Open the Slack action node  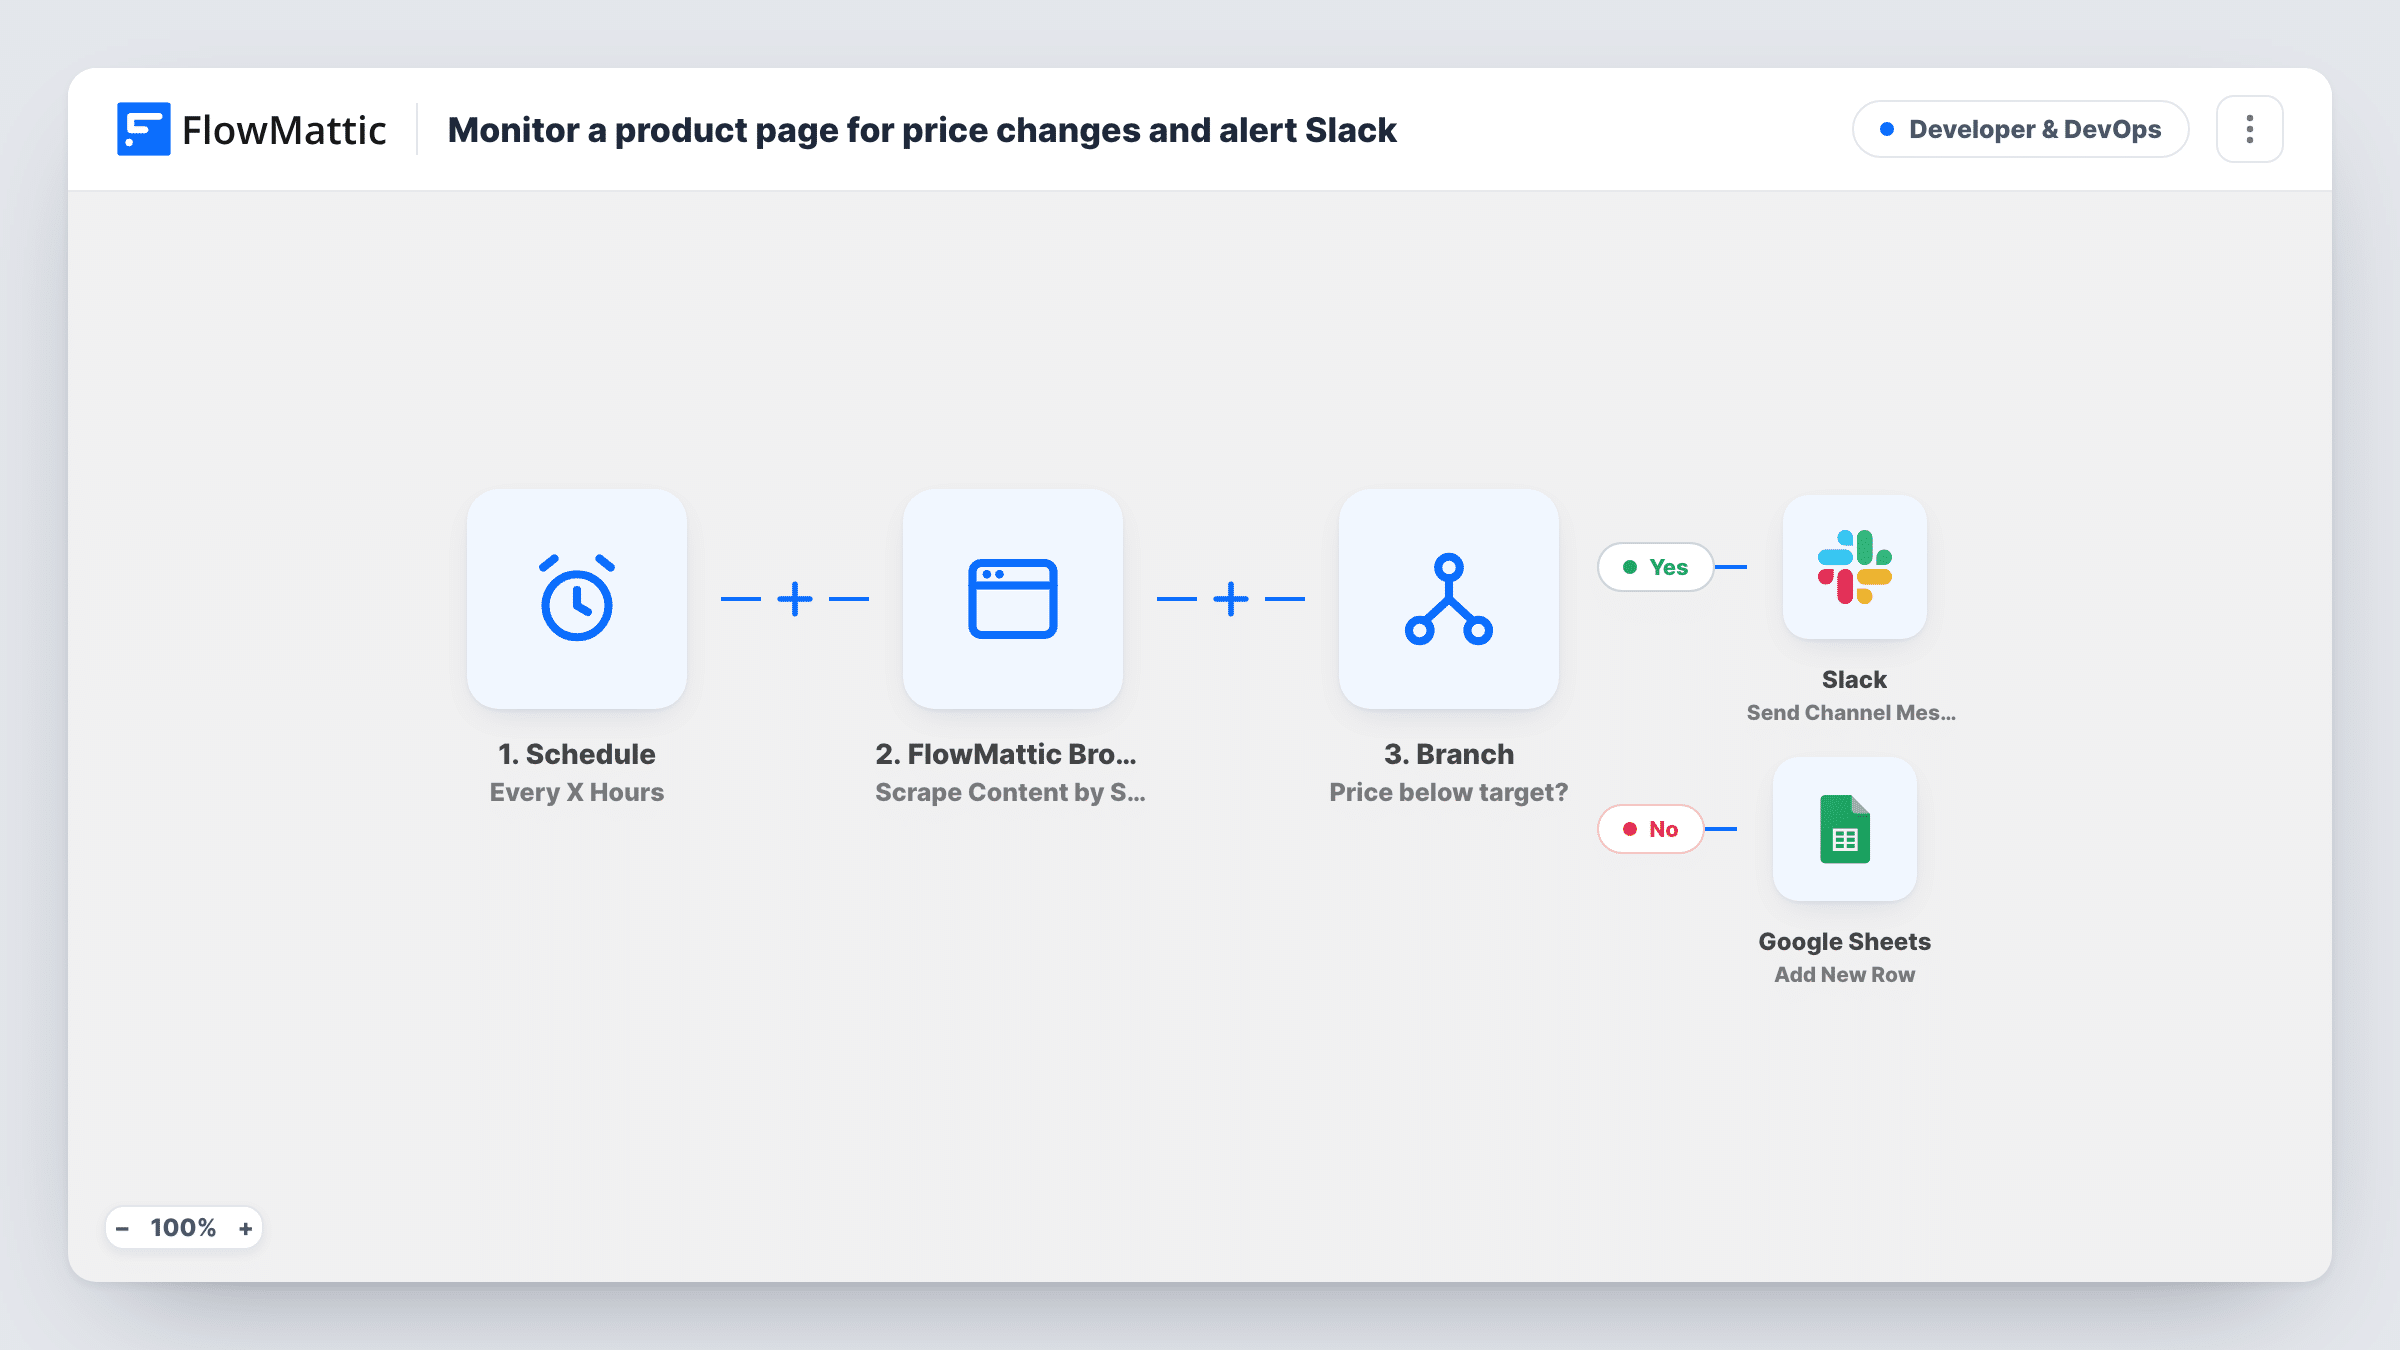[x=1855, y=567]
